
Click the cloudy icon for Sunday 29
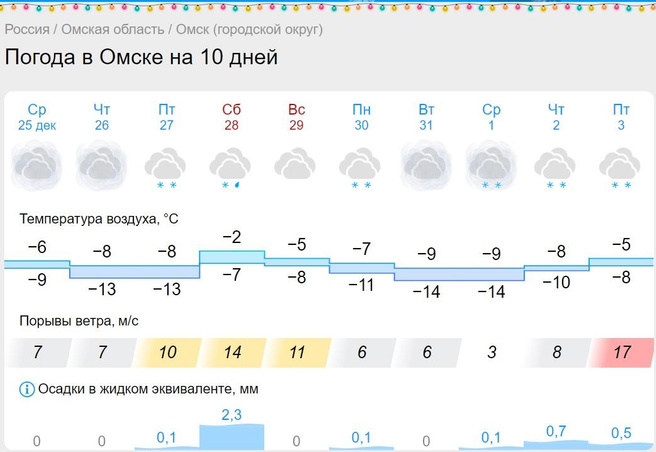[x=296, y=164]
